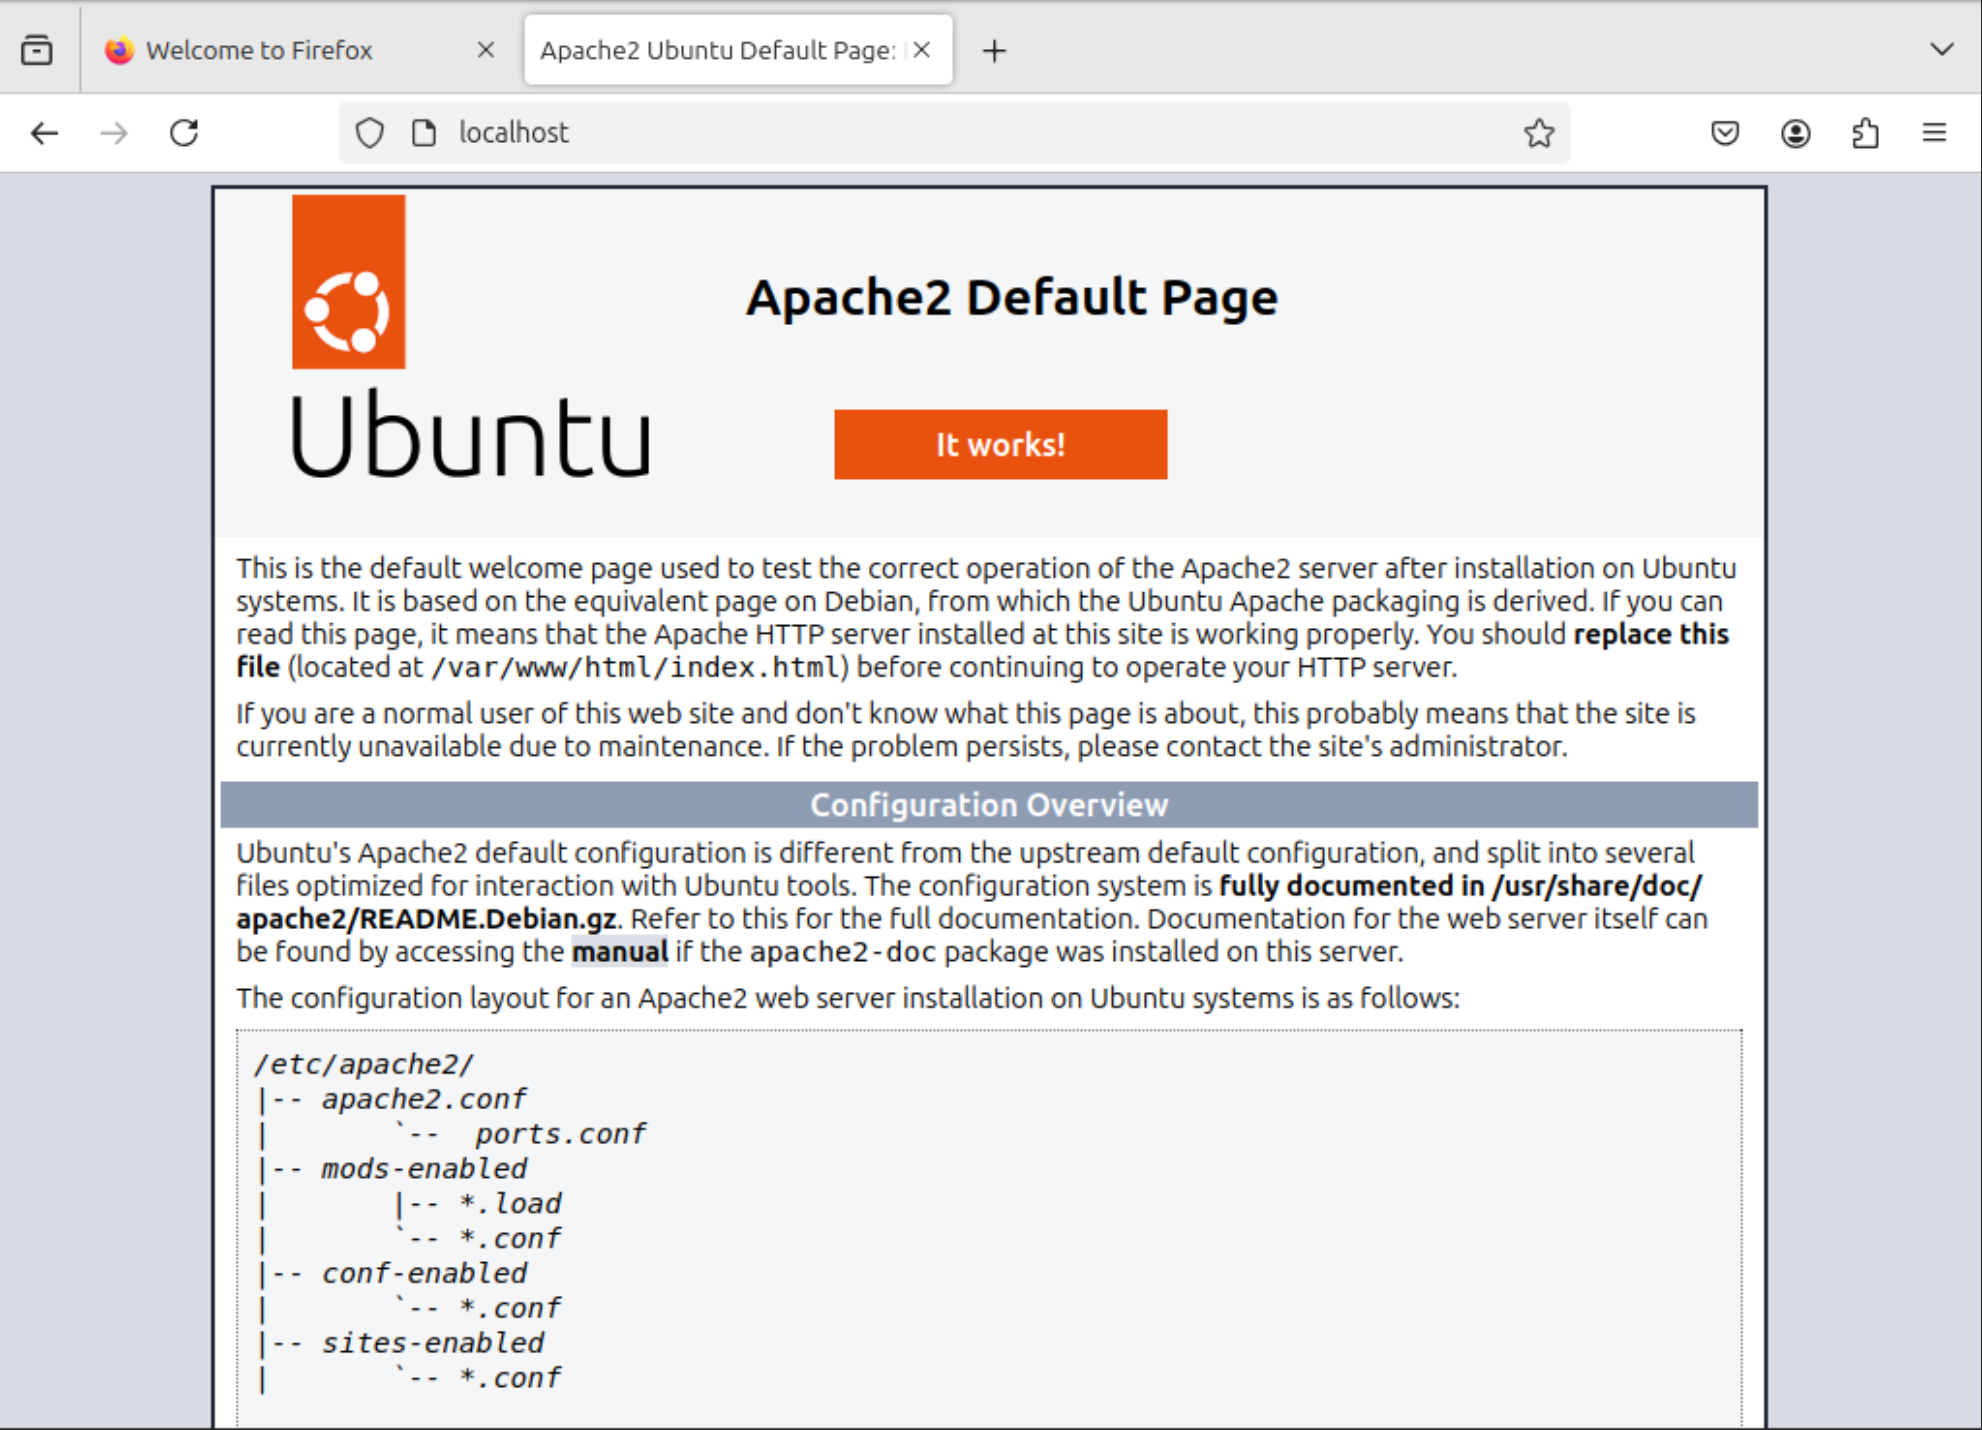1982x1430 pixels.
Task: Bookmark the page with the star icon
Action: [1539, 132]
